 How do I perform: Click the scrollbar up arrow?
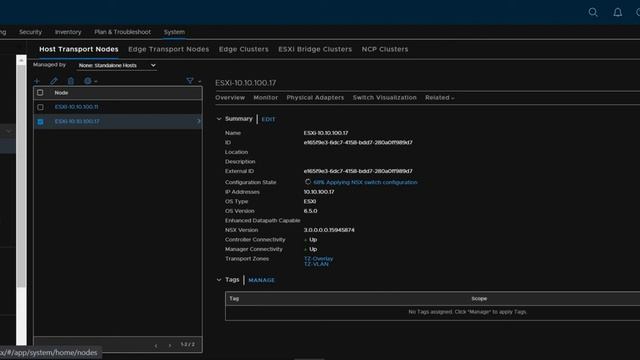(21, 60)
